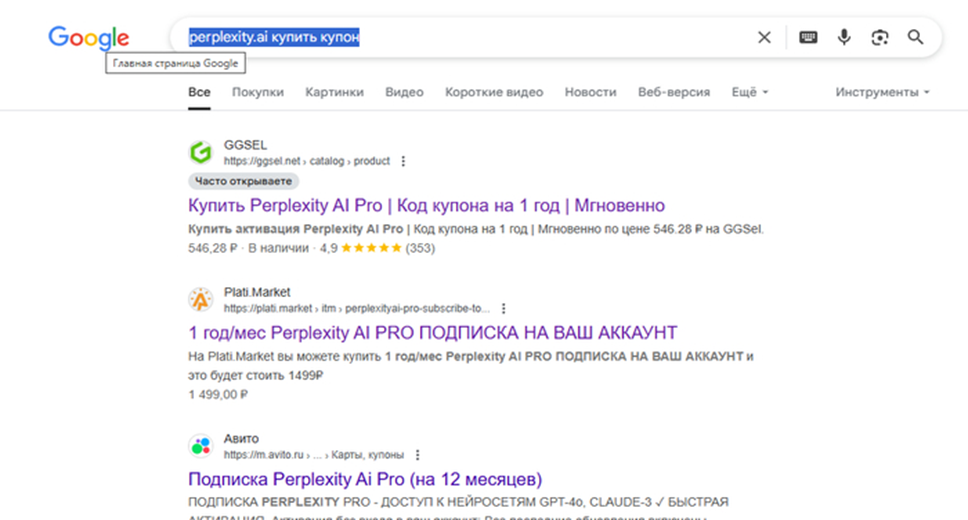Open the Веб-версия tab
968x520 pixels.
(674, 92)
